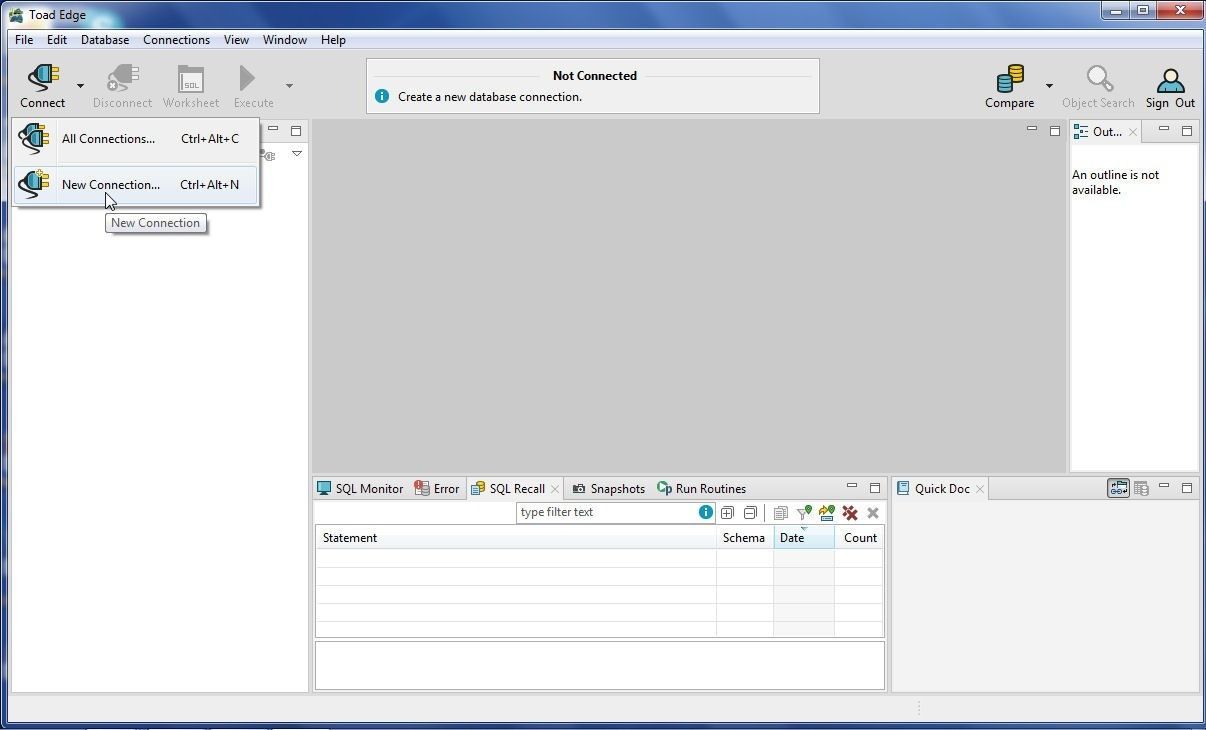This screenshot has height=730, width=1206.
Task: Close the Outline tab
Action: coord(1133,132)
